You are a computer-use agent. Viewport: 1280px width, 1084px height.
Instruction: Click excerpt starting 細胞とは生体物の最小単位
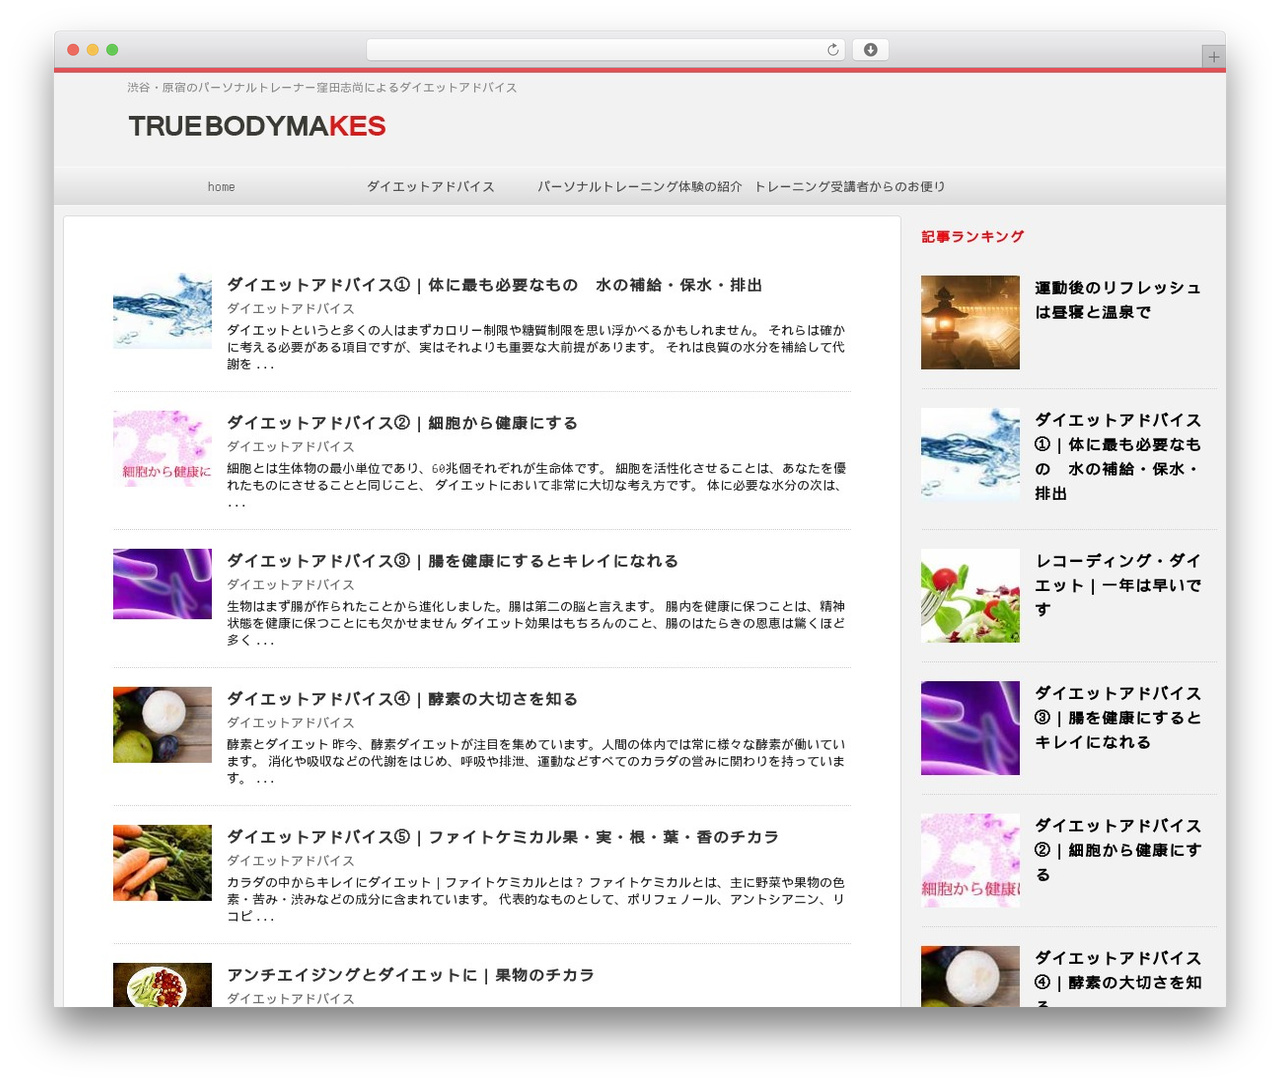tap(536, 485)
